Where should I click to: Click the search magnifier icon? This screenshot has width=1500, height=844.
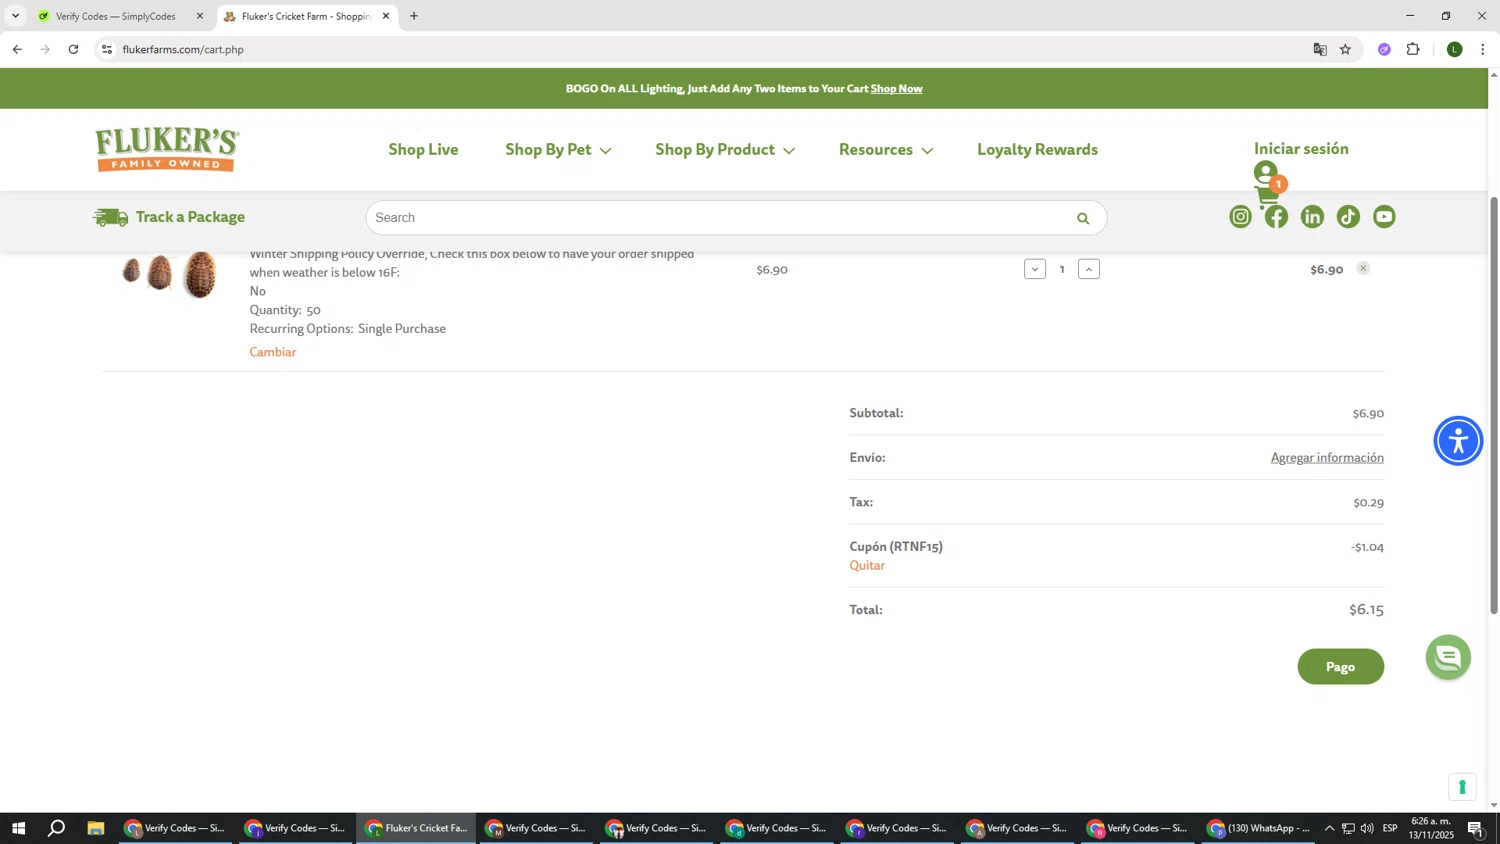coord(1082,218)
